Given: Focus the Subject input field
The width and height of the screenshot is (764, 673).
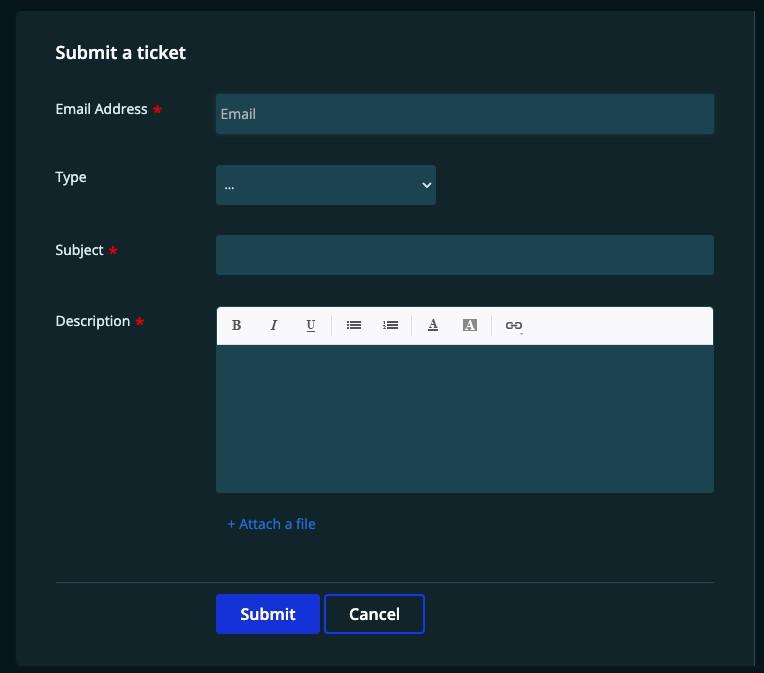Looking at the screenshot, I should tap(465, 255).
